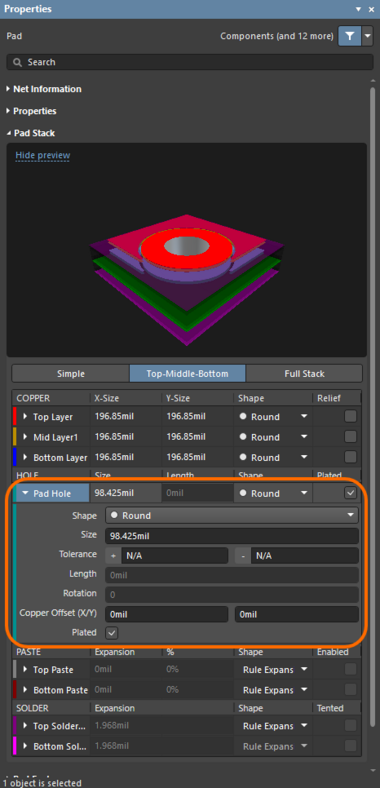Toggle Top Layer Relief checkbox
The width and height of the screenshot is (380, 788).
click(x=350, y=416)
